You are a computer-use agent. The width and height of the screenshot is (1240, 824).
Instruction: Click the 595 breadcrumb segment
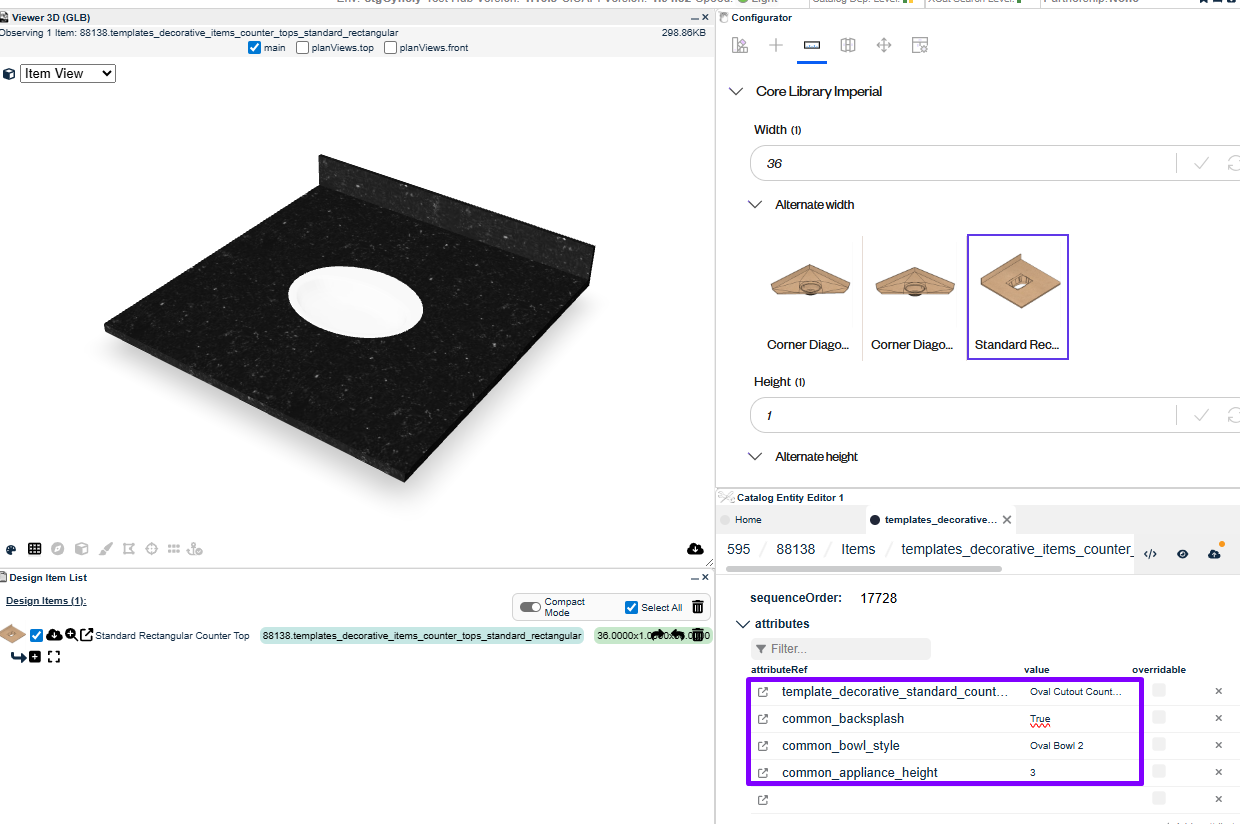[739, 549]
